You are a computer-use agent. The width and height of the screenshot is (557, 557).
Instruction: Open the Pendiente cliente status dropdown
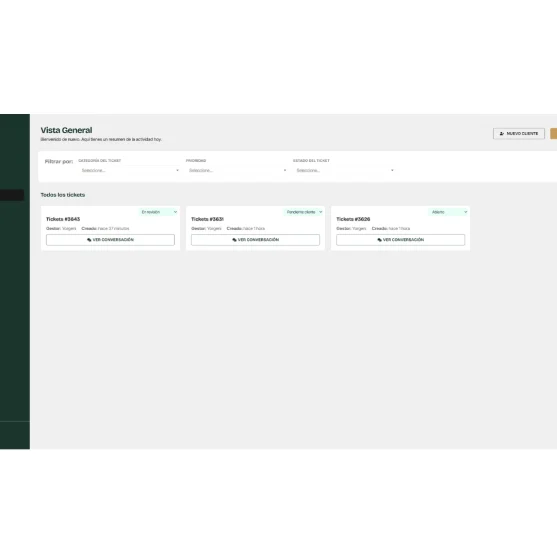[304, 212]
